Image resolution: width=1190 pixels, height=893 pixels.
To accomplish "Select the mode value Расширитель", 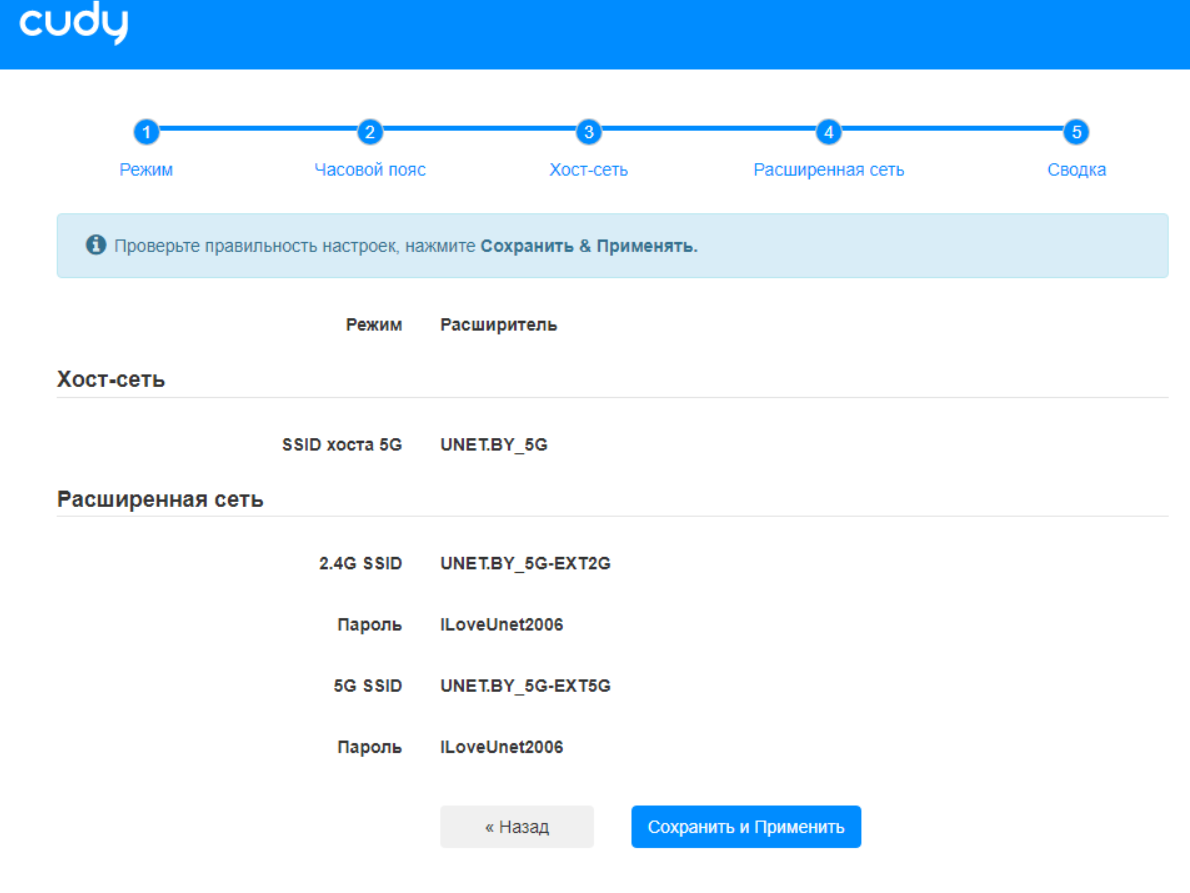I will coord(499,325).
